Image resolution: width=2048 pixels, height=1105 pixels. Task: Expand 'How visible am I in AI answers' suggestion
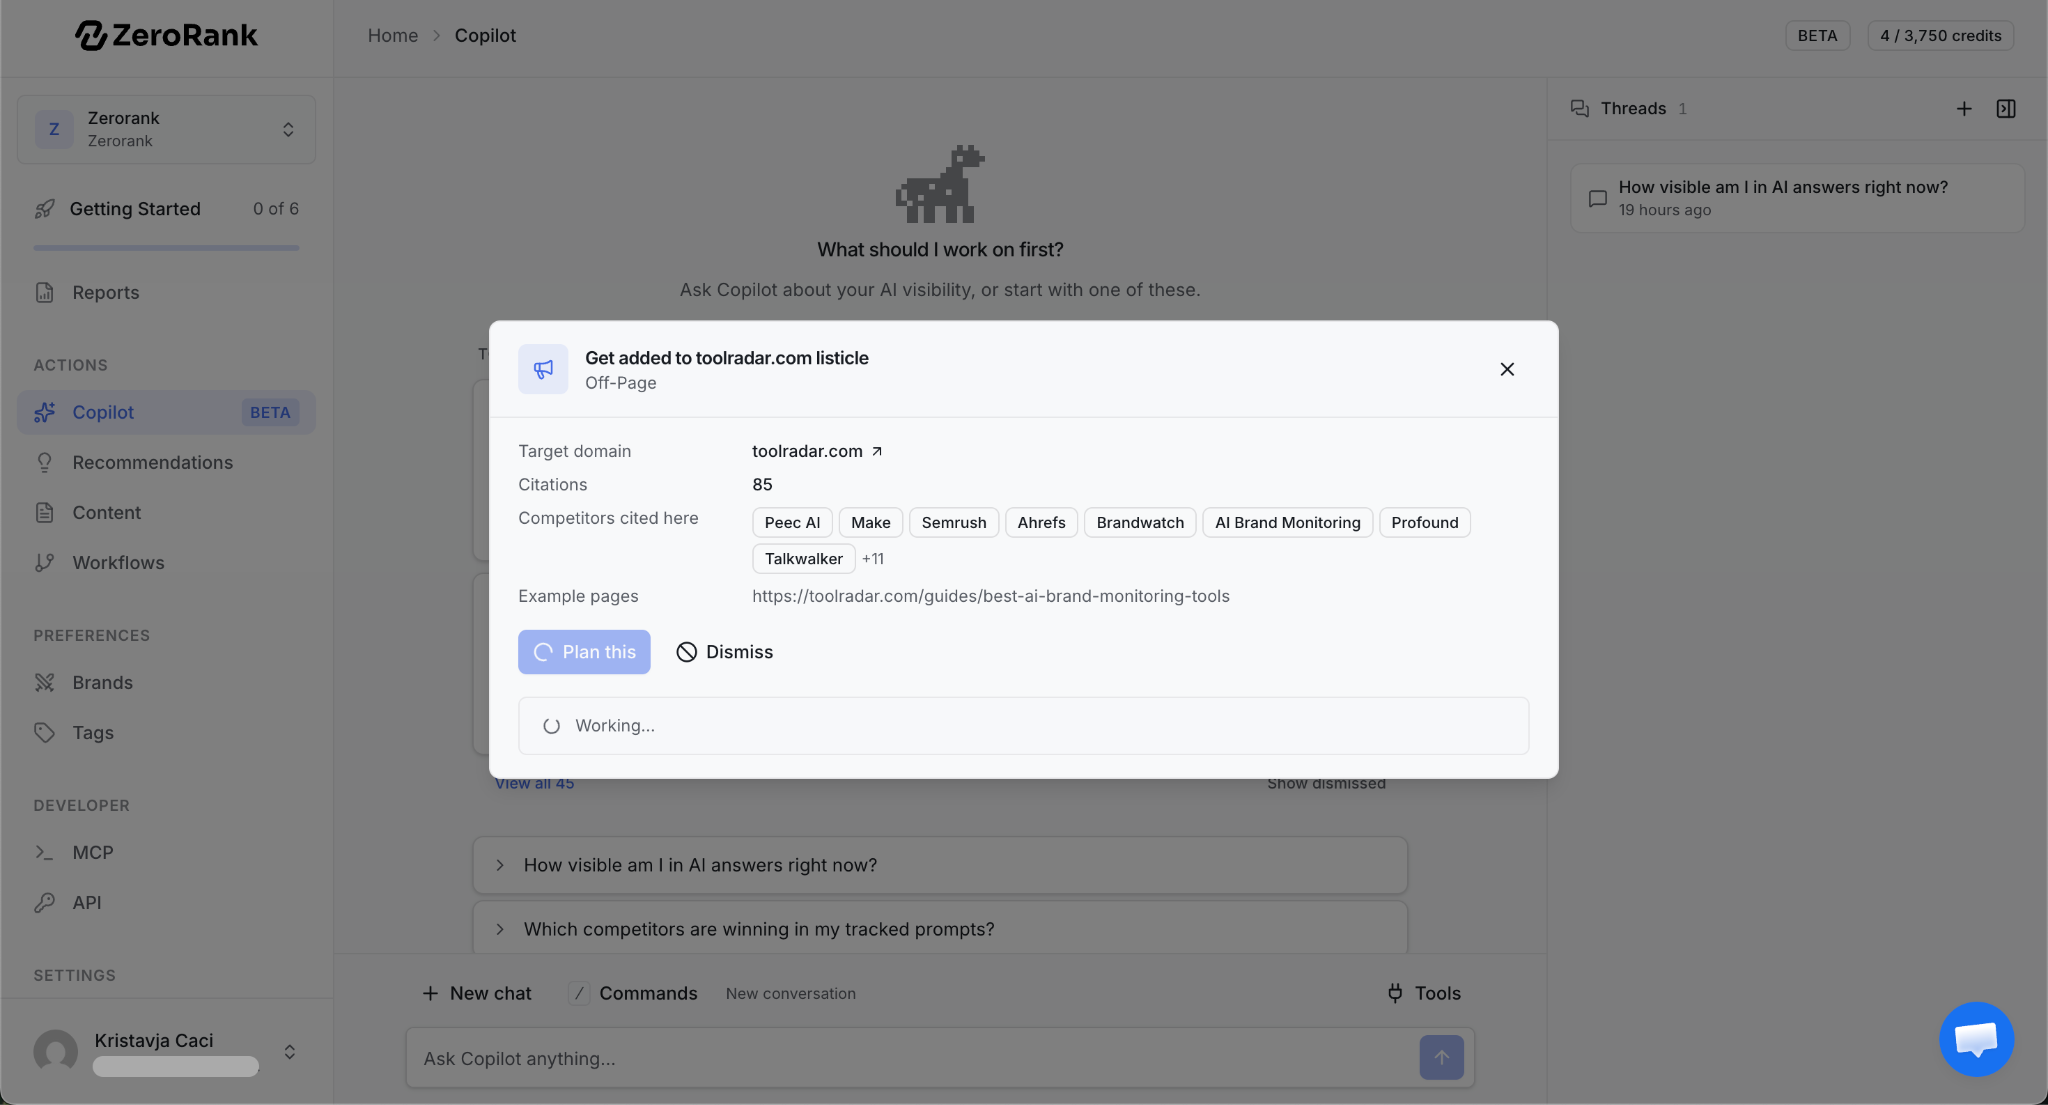(940, 865)
